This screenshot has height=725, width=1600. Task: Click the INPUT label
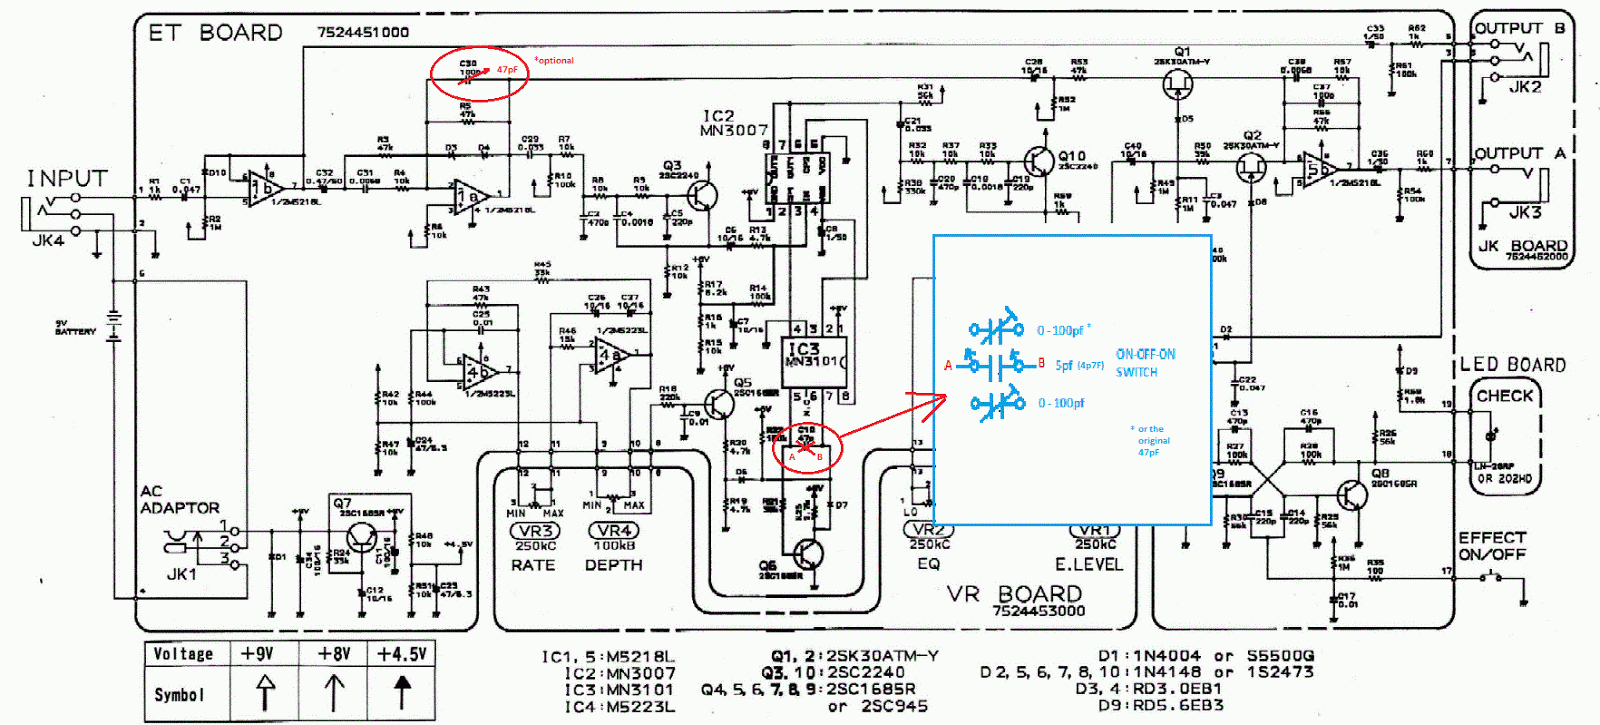[x=67, y=179]
